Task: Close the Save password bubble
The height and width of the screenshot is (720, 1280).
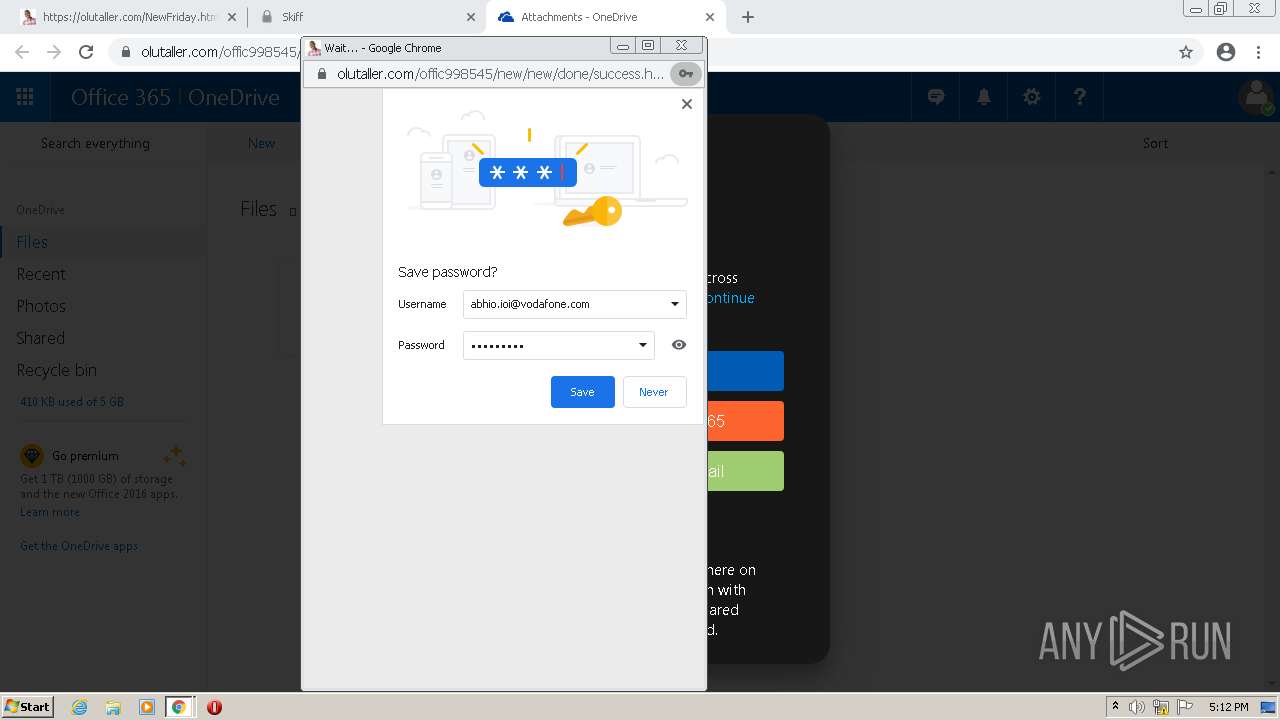Action: click(687, 104)
